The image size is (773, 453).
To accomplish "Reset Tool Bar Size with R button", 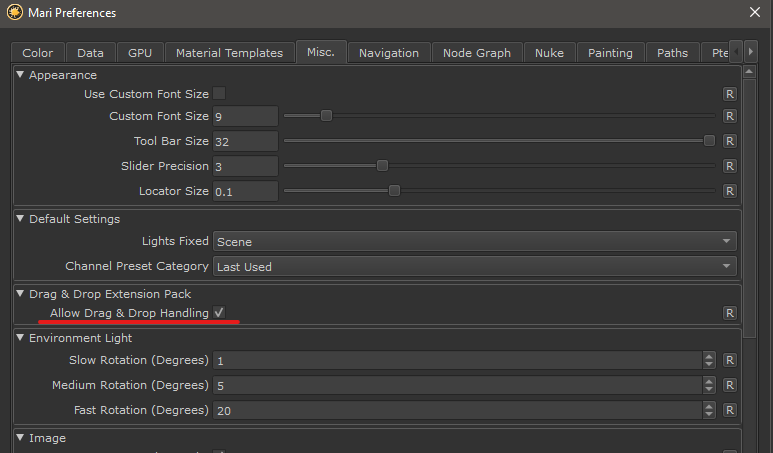I will (x=729, y=141).
